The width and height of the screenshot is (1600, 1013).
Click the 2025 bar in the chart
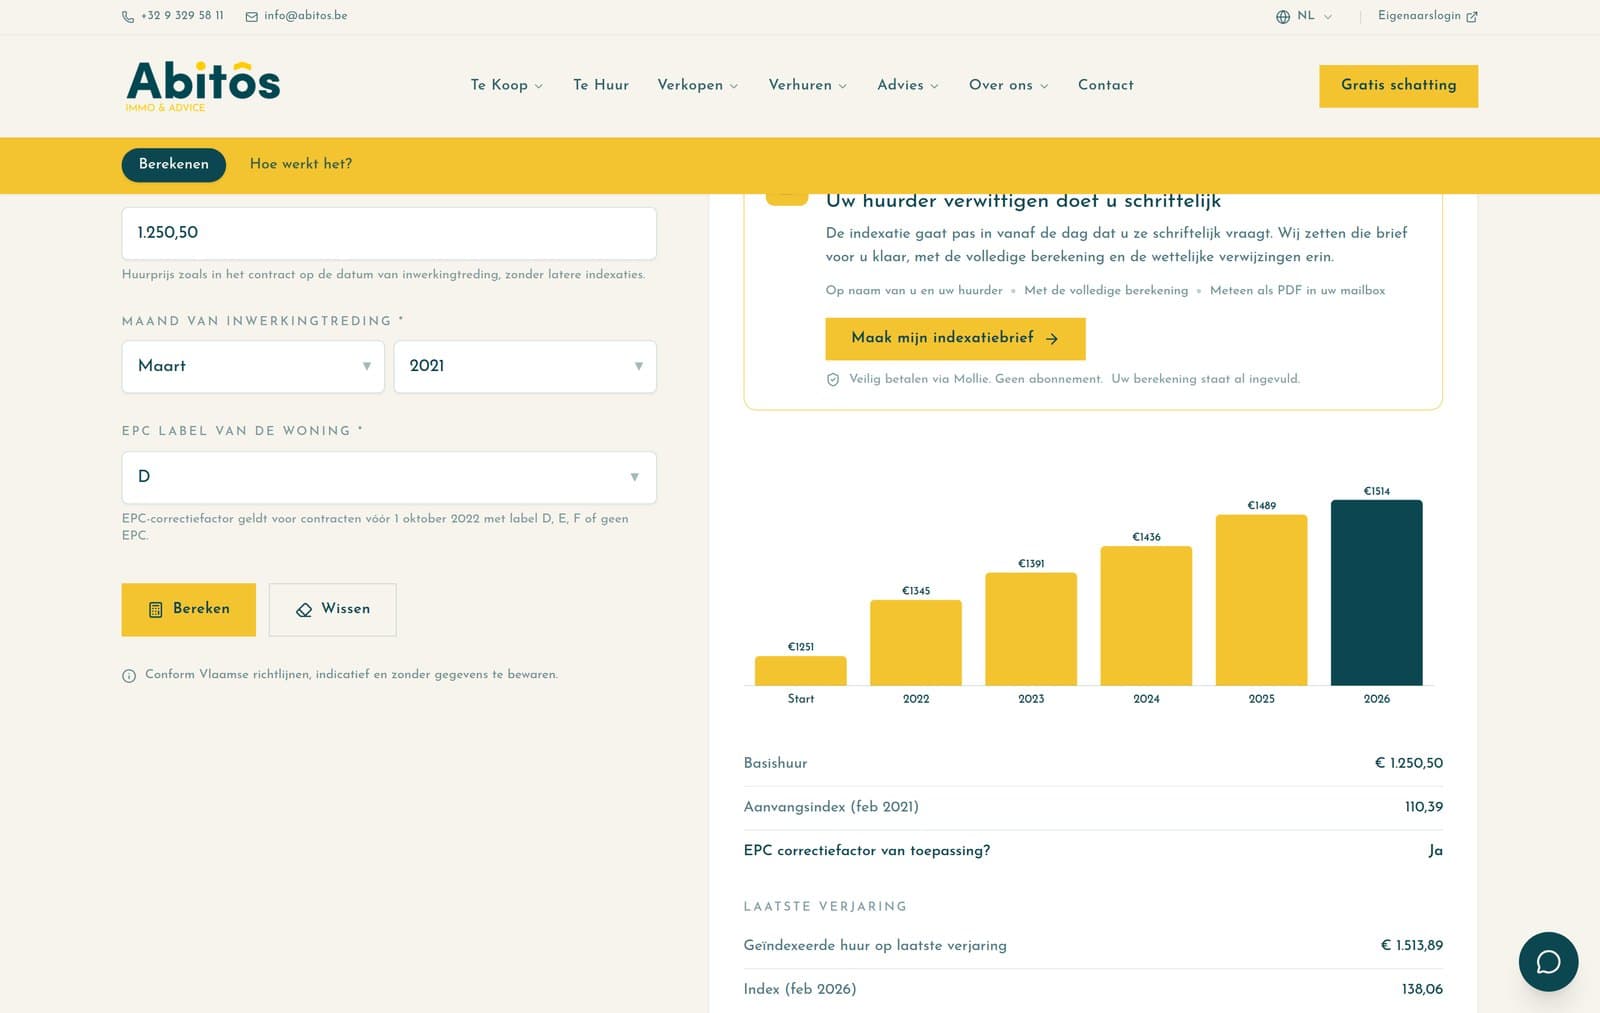(1261, 600)
